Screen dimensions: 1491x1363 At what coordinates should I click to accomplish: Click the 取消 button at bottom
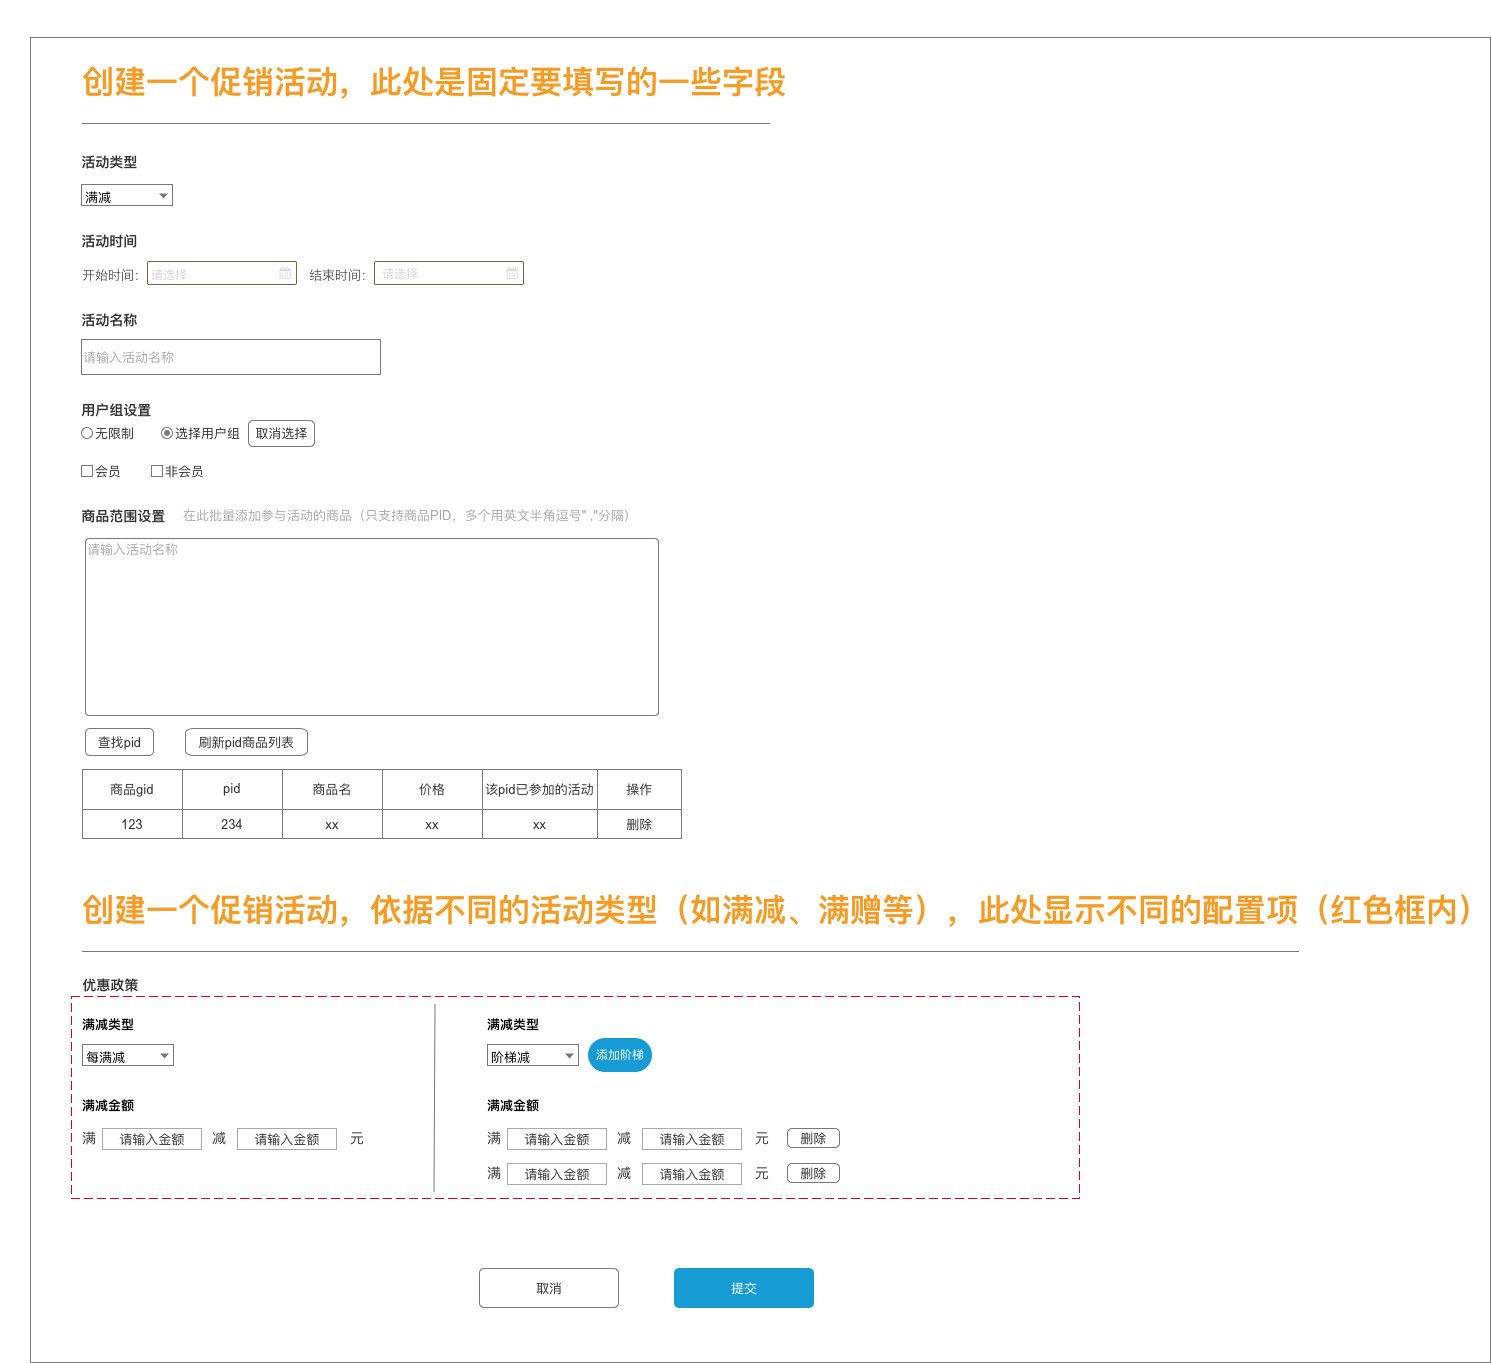tap(549, 1288)
